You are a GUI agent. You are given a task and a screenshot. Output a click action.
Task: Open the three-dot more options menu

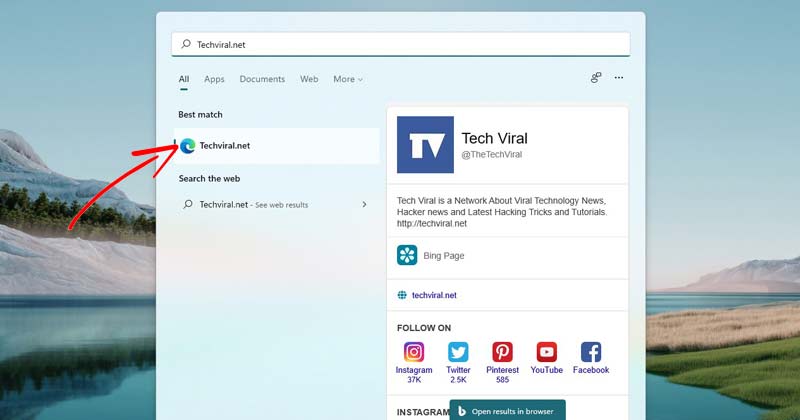(x=619, y=78)
